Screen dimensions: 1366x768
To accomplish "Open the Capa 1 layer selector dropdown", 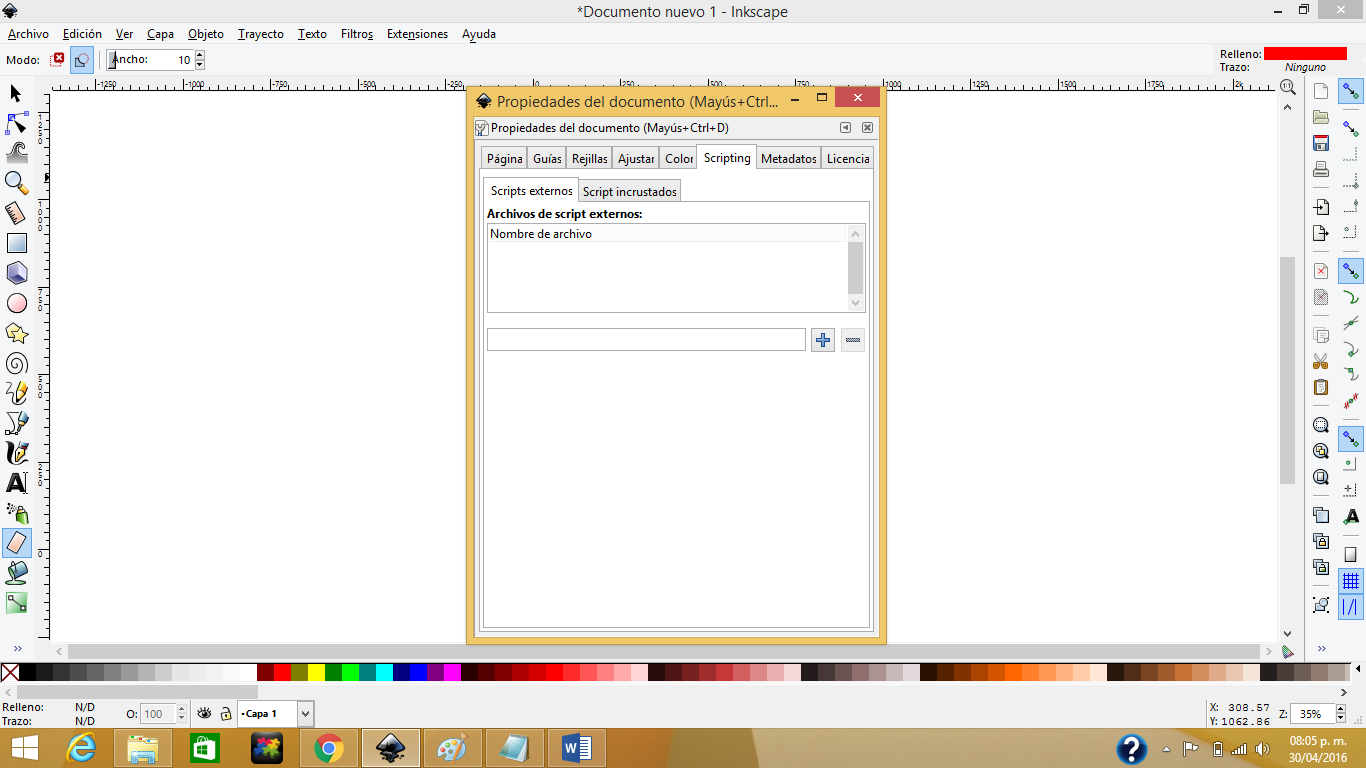I will click(x=305, y=713).
